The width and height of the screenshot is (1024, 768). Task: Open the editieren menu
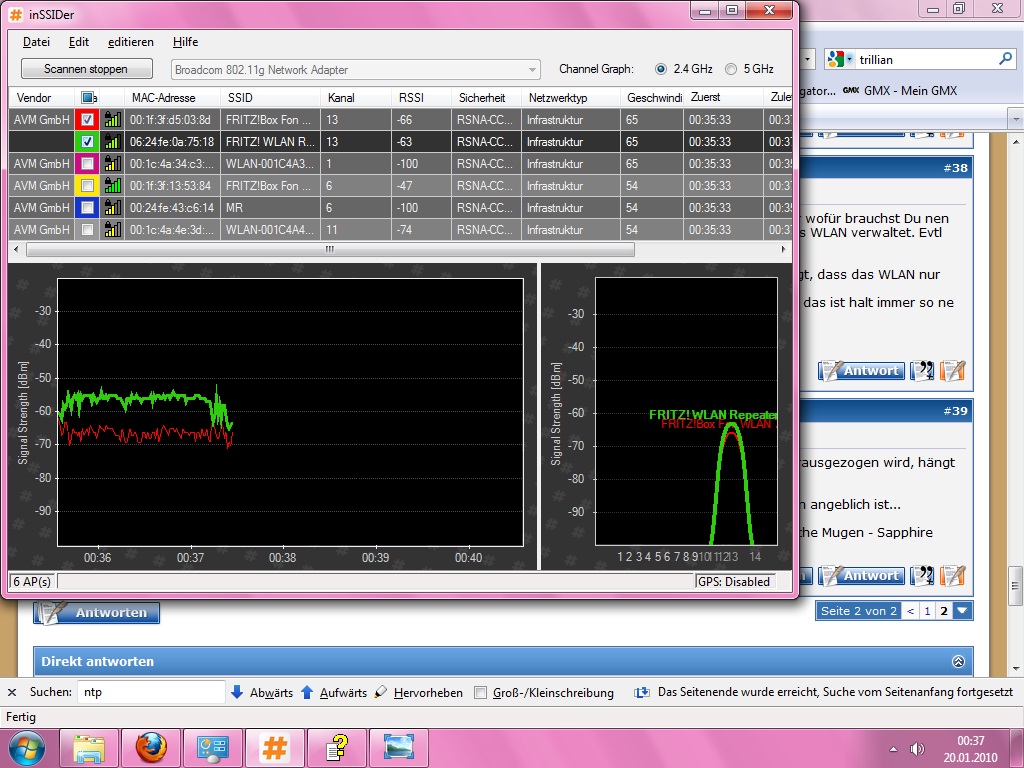pyautogui.click(x=131, y=42)
